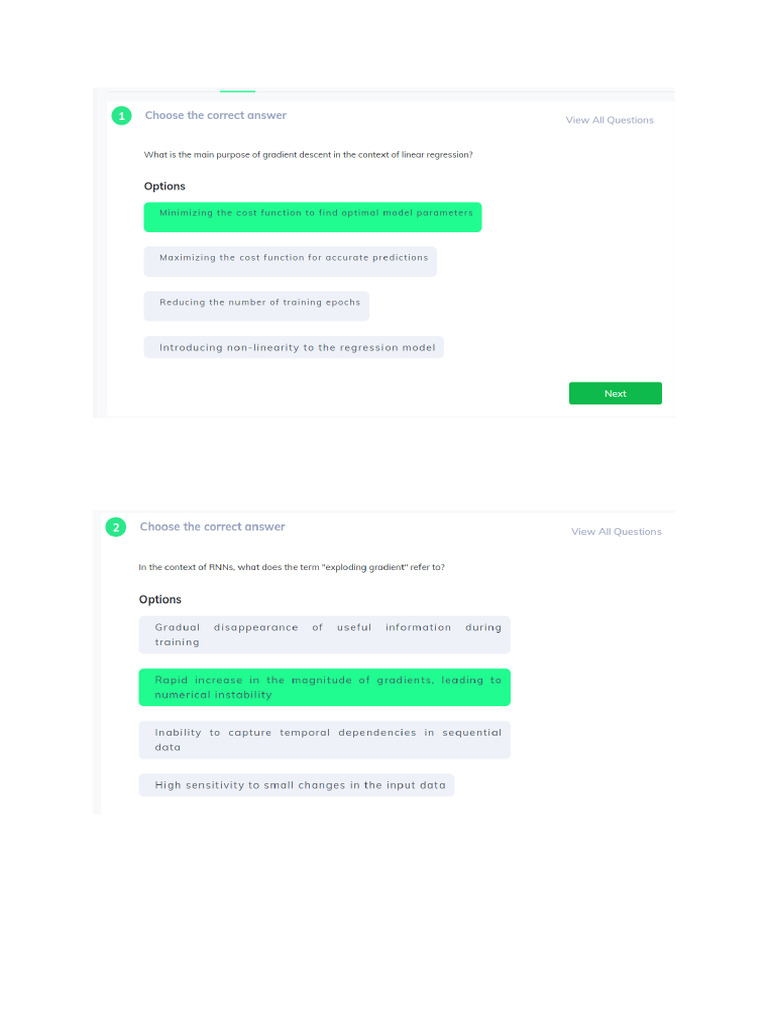Click the green number 1 question badge
This screenshot has height=1024, width=768.
(122, 116)
